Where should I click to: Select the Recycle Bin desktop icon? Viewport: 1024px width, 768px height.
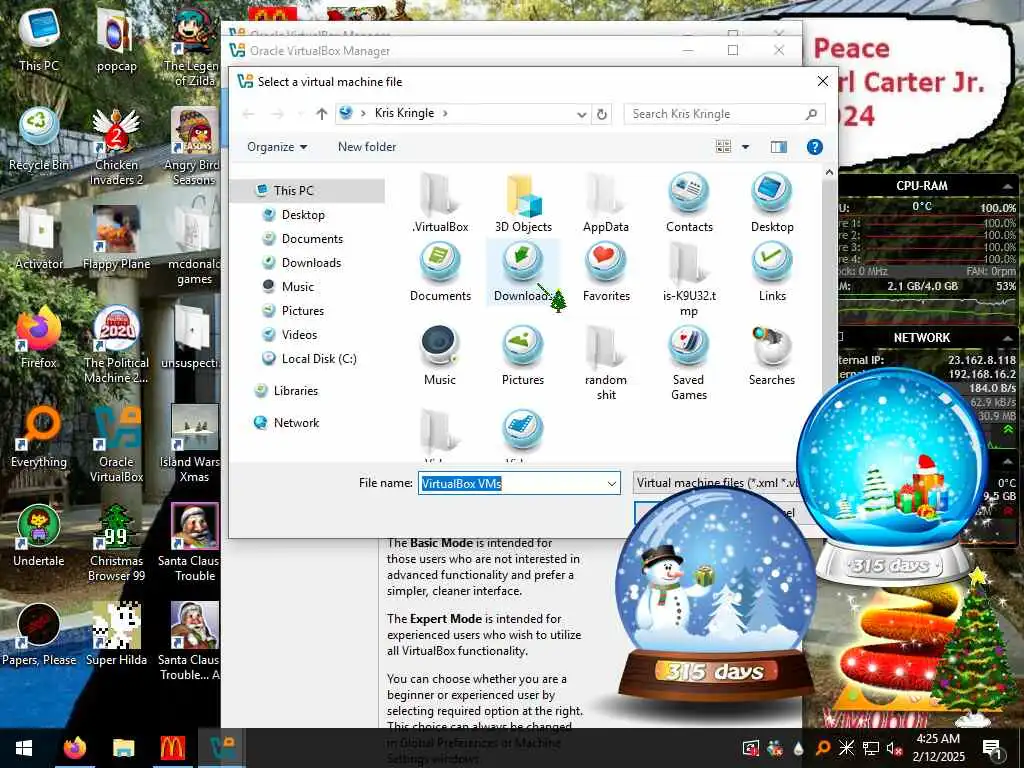(39, 140)
